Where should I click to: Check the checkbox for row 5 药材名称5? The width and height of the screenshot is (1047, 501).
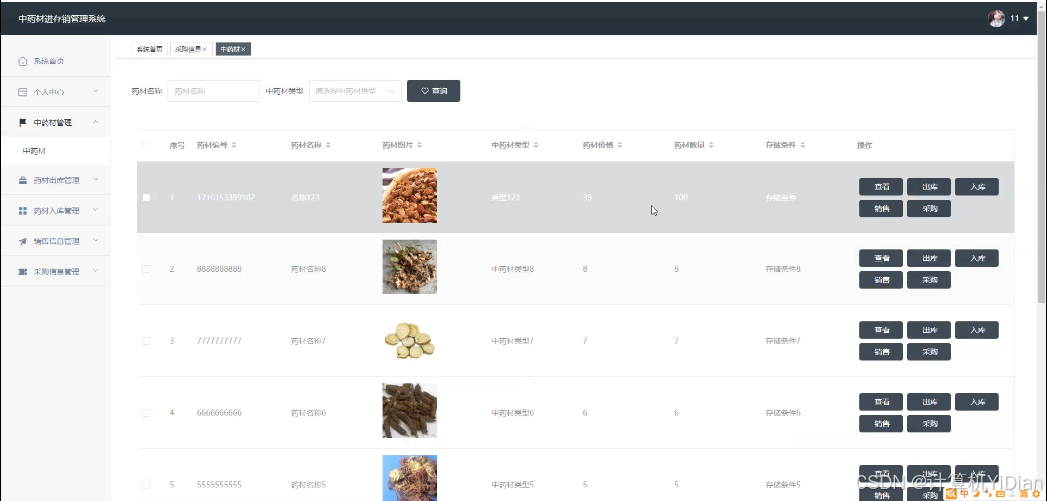click(x=146, y=484)
